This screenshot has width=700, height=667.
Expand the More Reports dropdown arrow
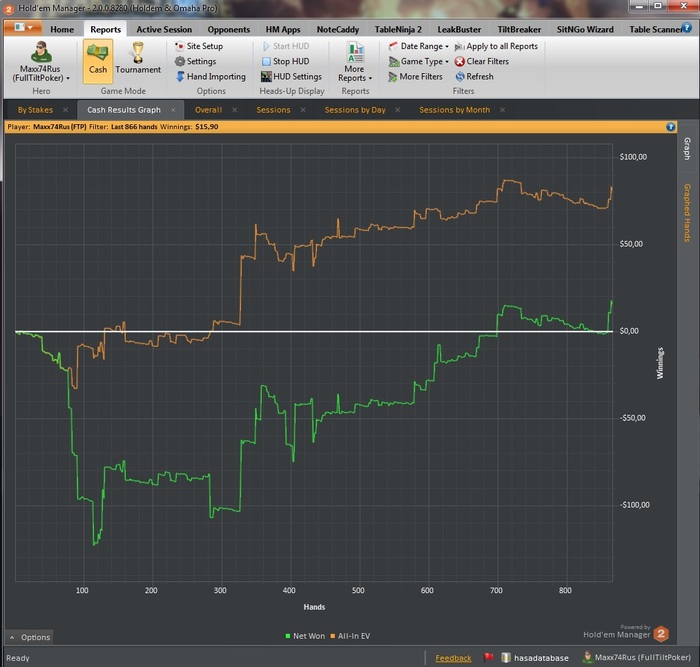[x=371, y=78]
